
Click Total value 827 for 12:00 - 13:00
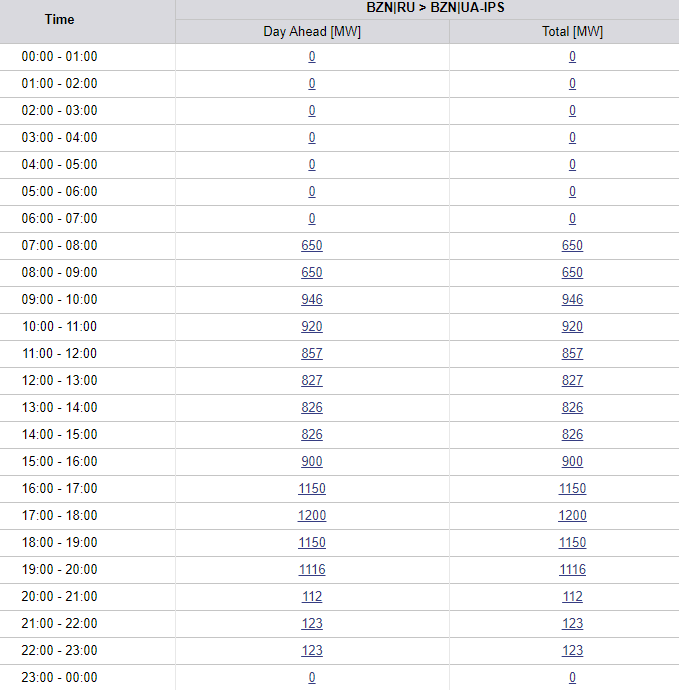click(x=572, y=380)
